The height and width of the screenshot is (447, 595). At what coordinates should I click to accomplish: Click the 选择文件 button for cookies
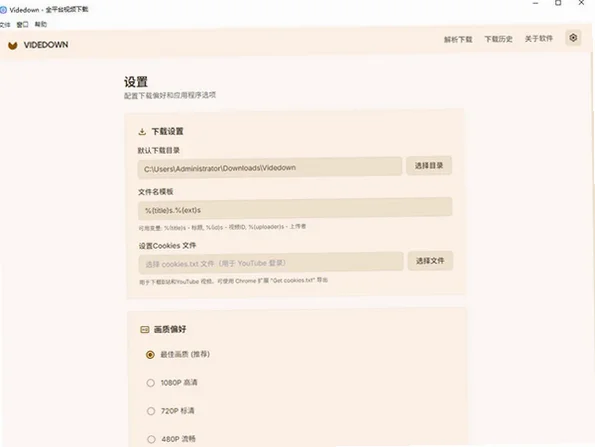pyautogui.click(x=430, y=261)
